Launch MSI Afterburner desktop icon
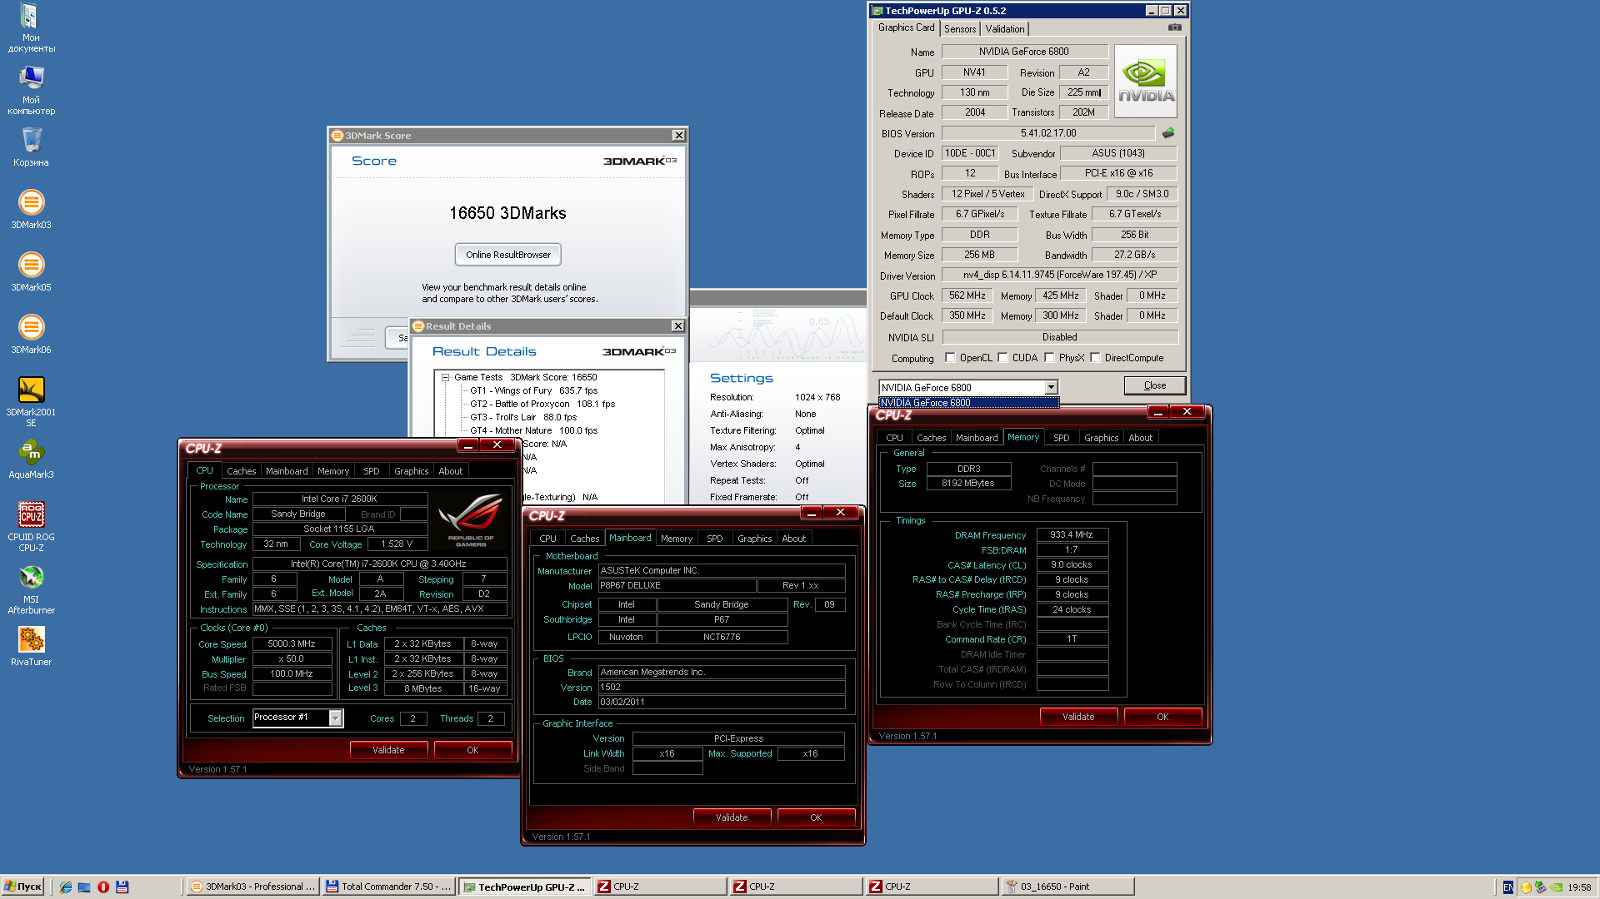 (x=31, y=589)
